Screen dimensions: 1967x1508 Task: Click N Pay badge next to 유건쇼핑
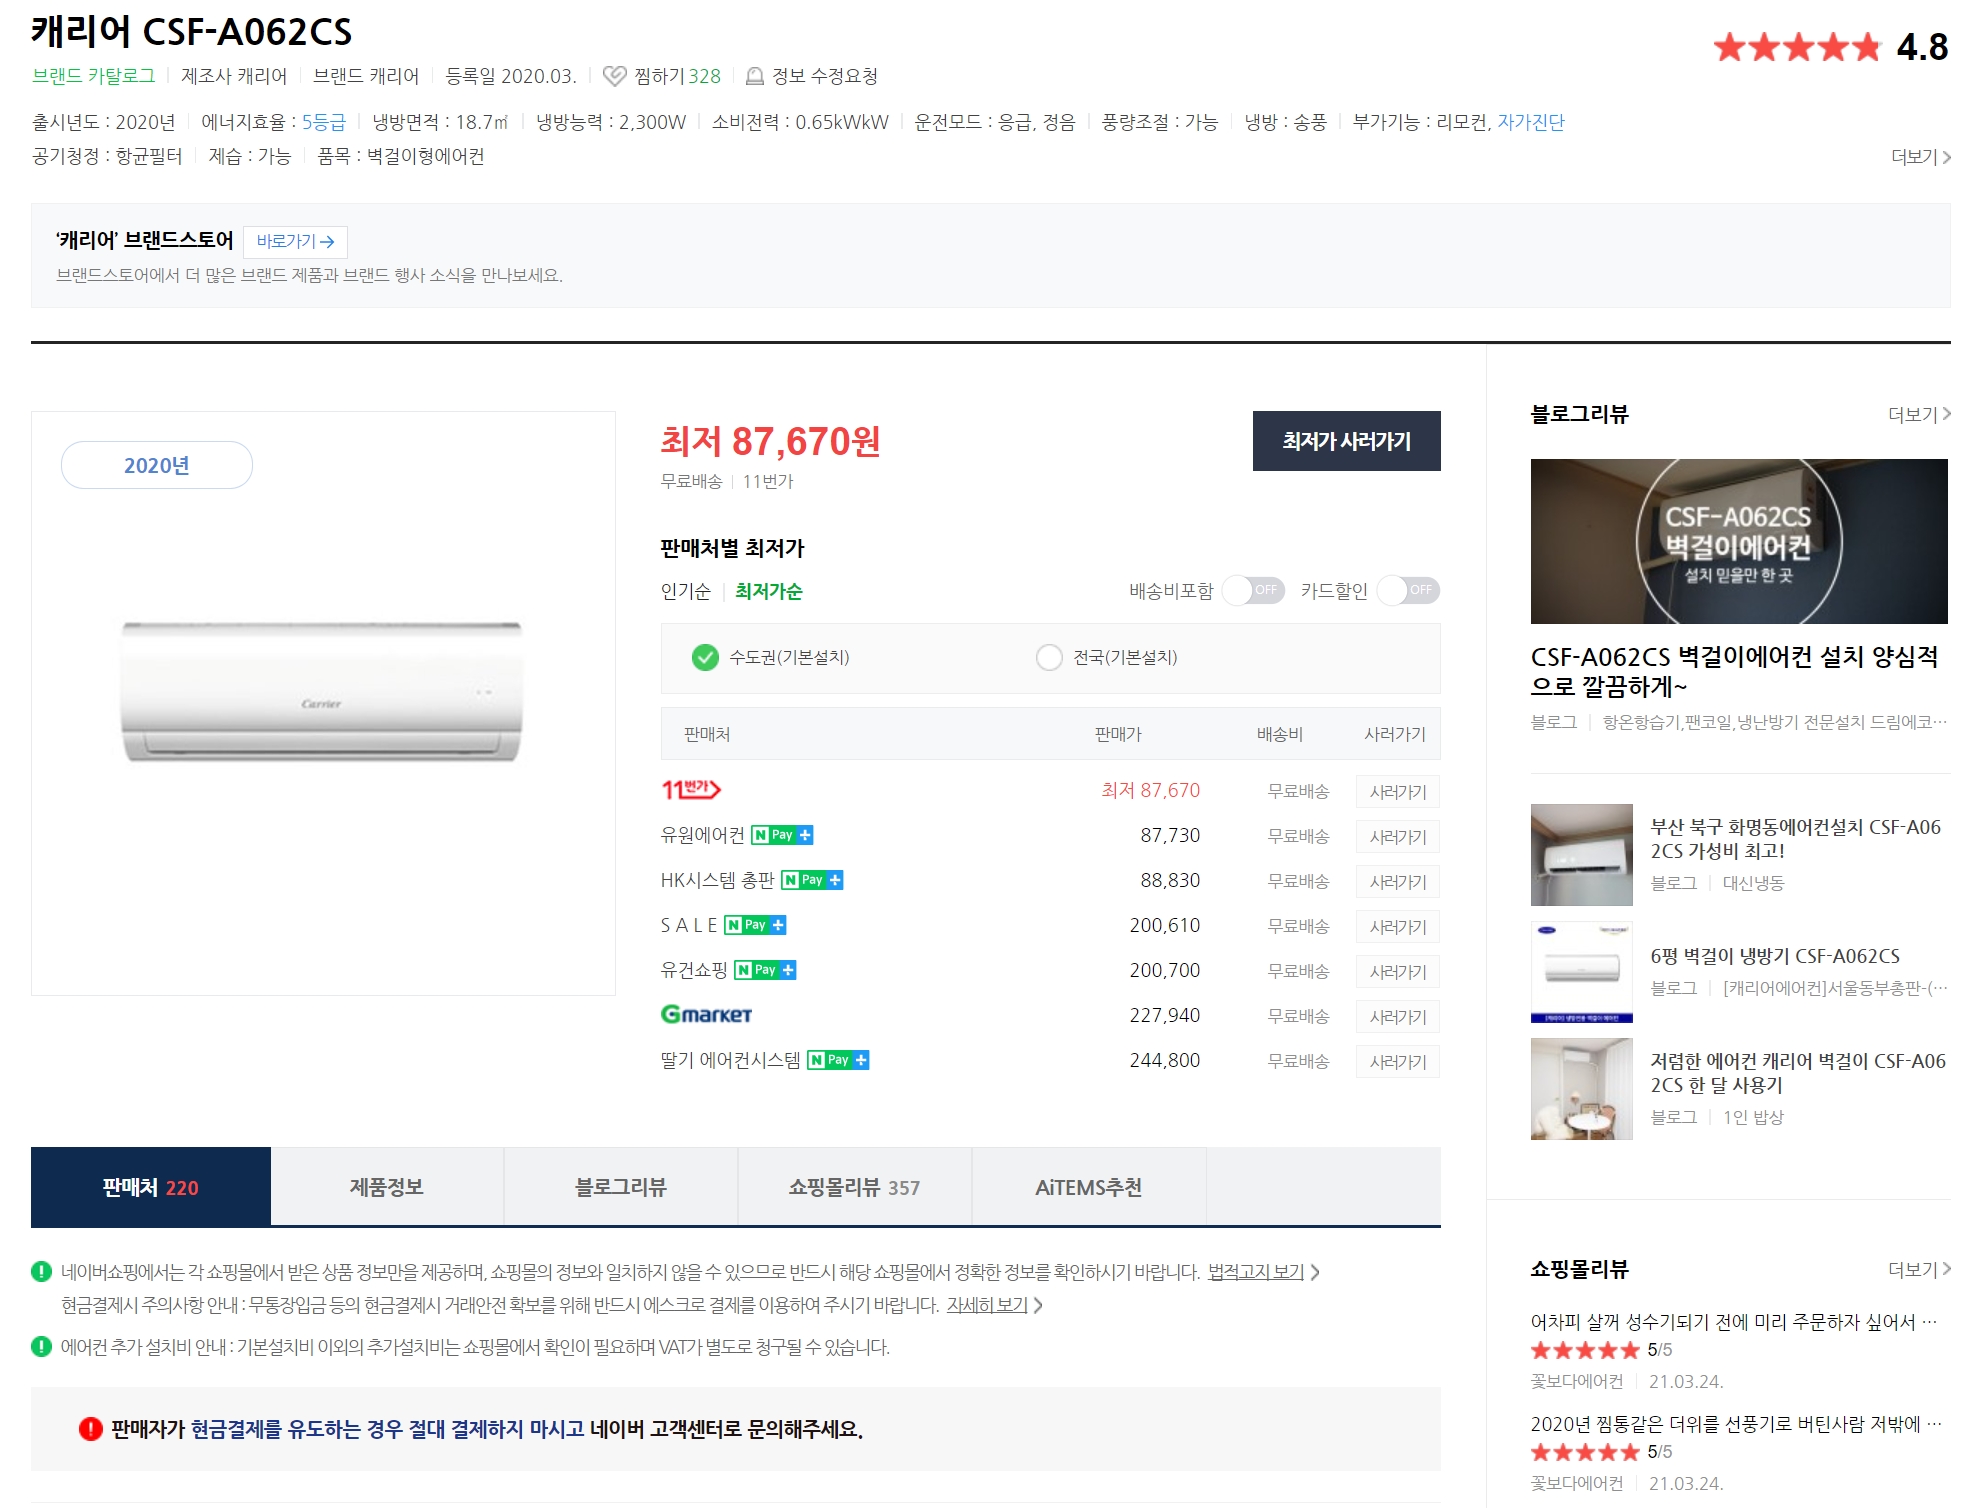[765, 970]
